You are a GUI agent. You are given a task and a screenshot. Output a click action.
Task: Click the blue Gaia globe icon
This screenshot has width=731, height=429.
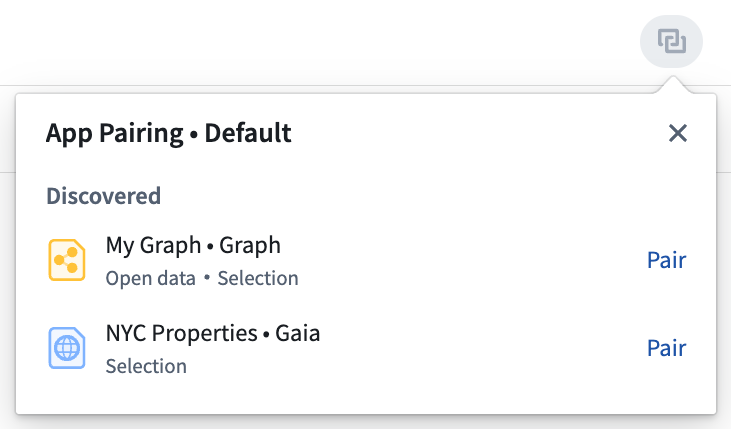point(67,348)
